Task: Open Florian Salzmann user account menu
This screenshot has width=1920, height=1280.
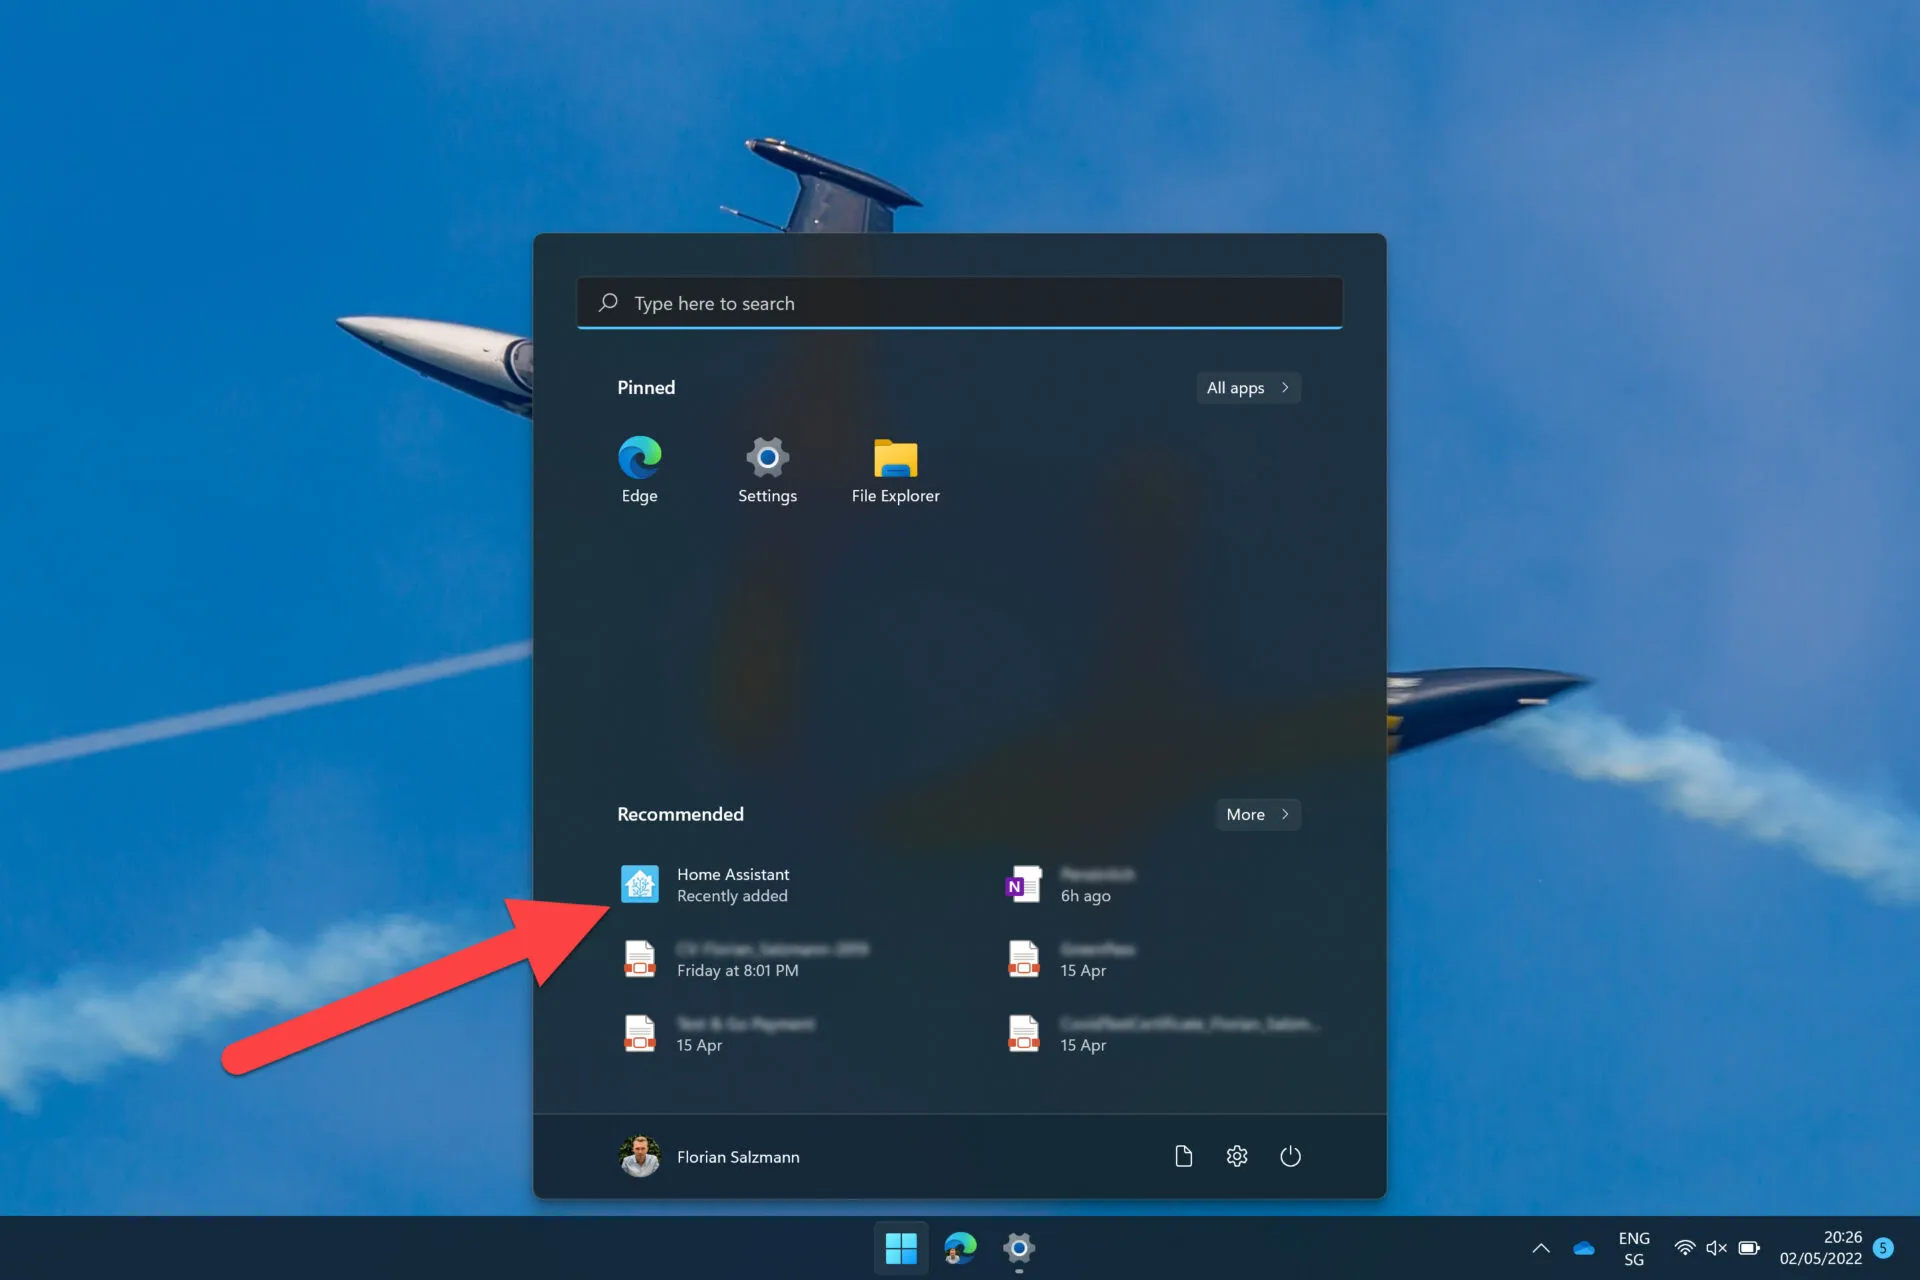Action: pos(710,1156)
